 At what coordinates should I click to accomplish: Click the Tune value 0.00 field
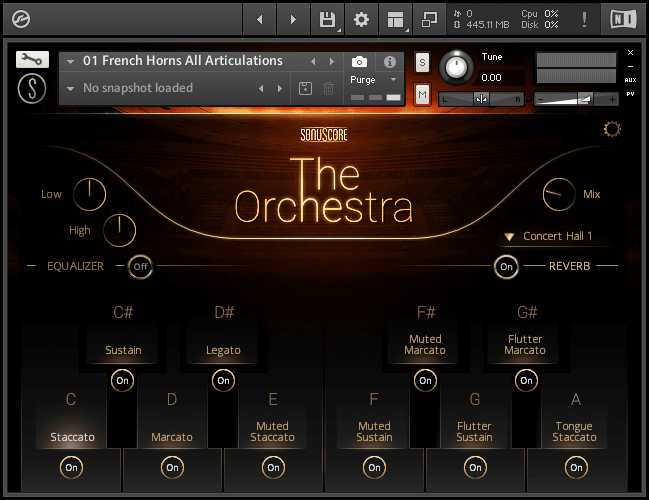(x=491, y=77)
